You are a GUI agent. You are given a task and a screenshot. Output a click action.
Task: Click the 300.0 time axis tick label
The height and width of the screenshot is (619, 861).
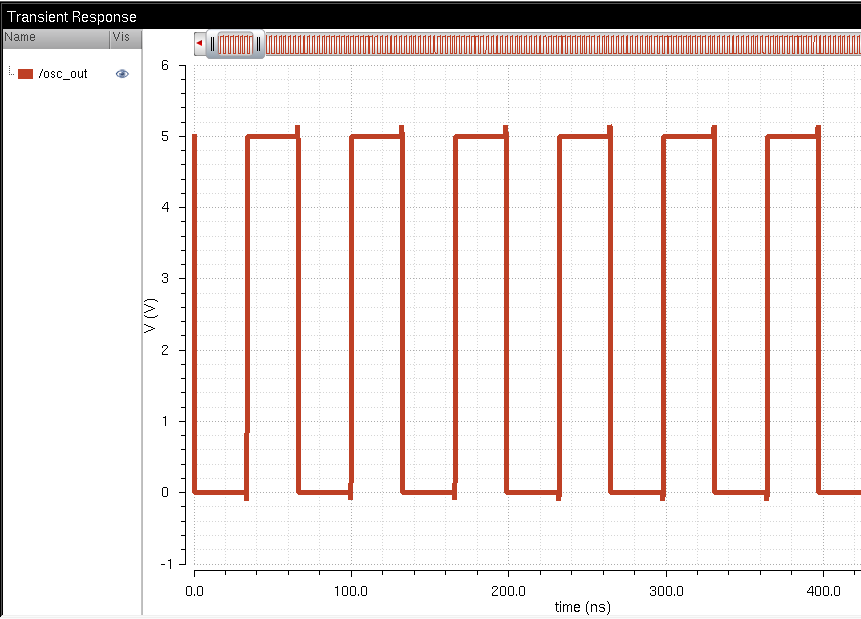click(666, 591)
